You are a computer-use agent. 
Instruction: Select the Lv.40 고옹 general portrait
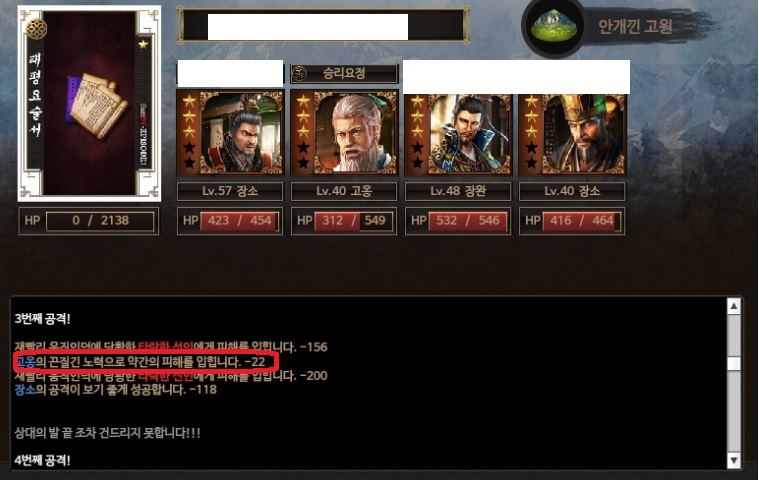[x=344, y=132]
